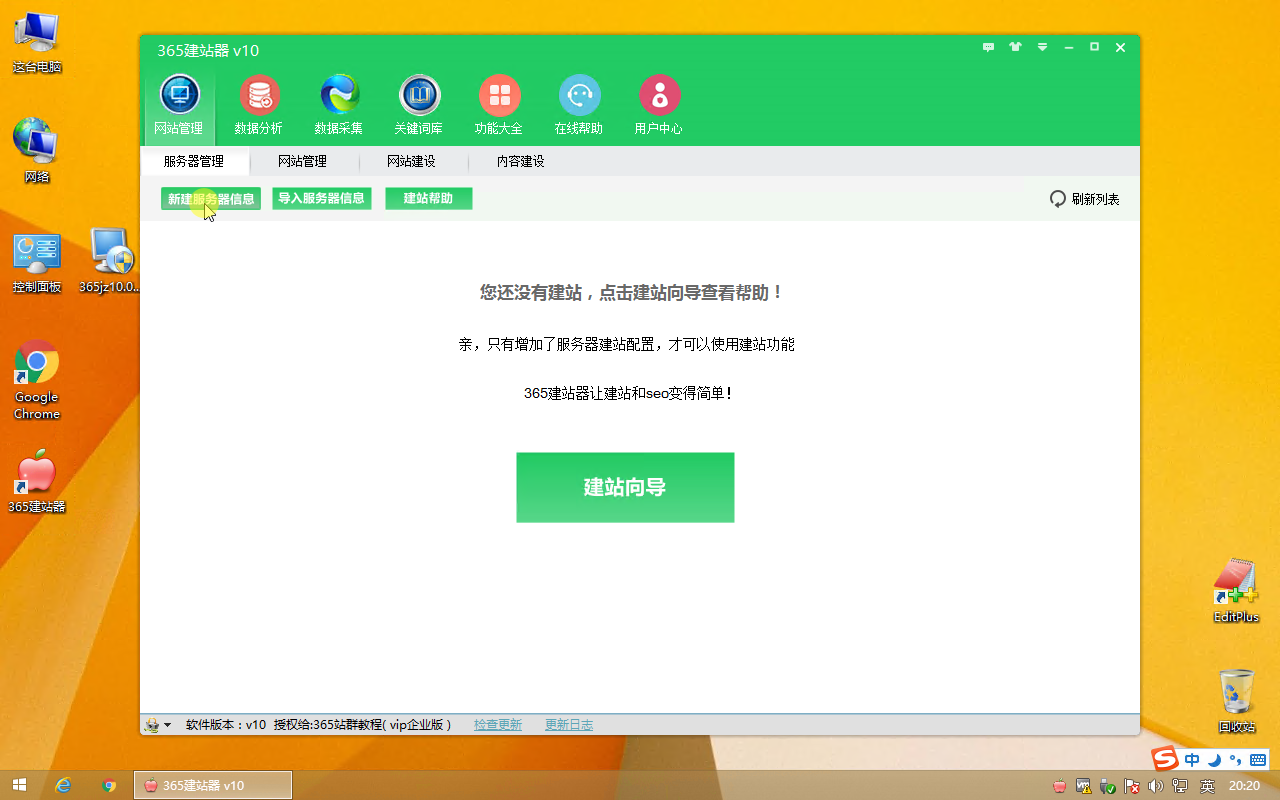Click the large 建站向导 wizard button

[x=625, y=487]
